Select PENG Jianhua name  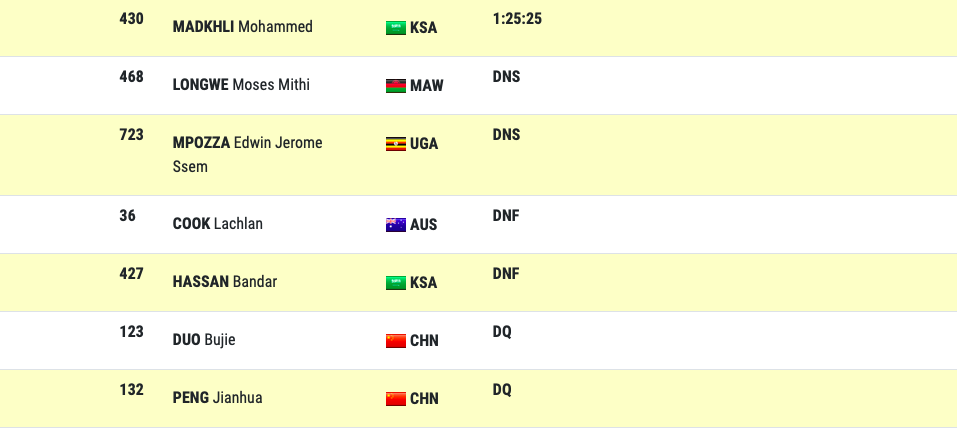(217, 397)
